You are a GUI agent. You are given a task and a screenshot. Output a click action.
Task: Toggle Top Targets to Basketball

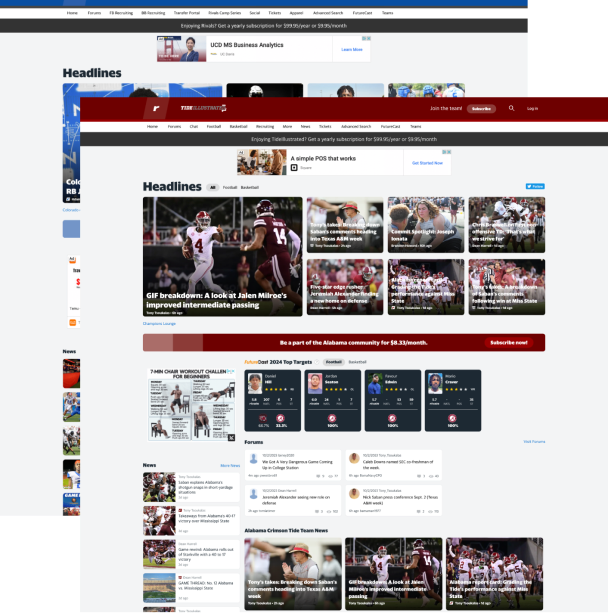pos(357,362)
